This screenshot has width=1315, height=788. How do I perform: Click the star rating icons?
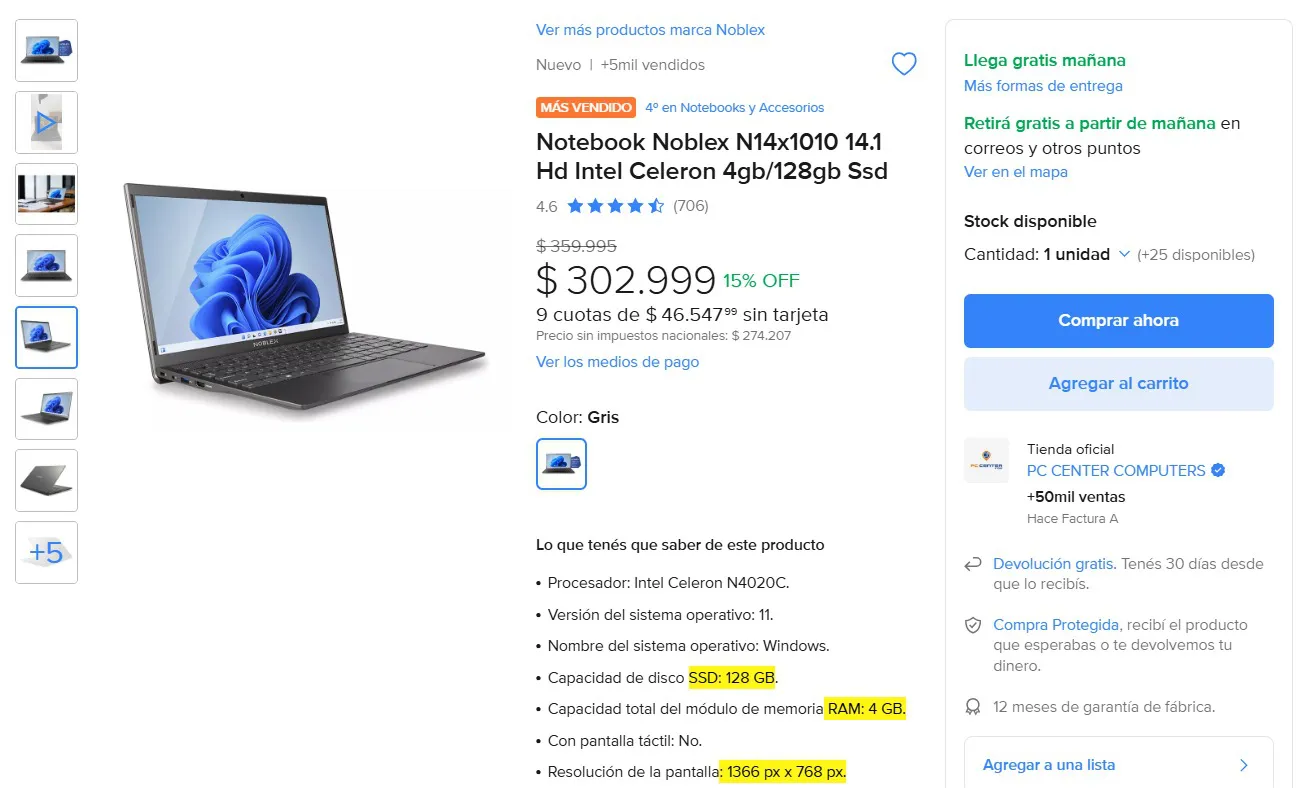point(615,206)
